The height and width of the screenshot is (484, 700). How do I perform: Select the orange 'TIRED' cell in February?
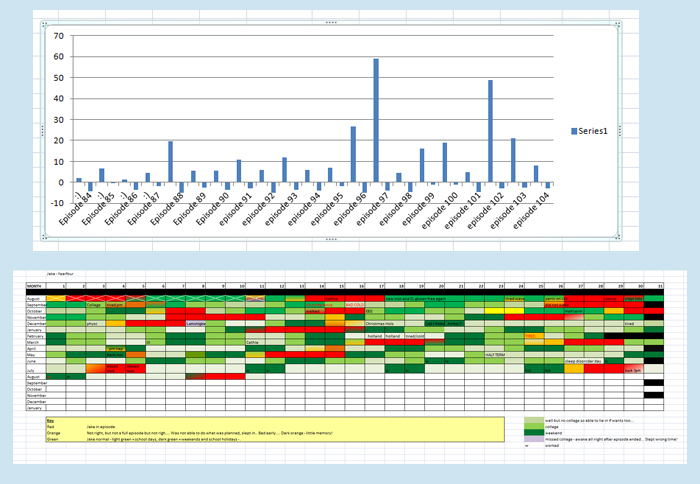[x=534, y=336]
